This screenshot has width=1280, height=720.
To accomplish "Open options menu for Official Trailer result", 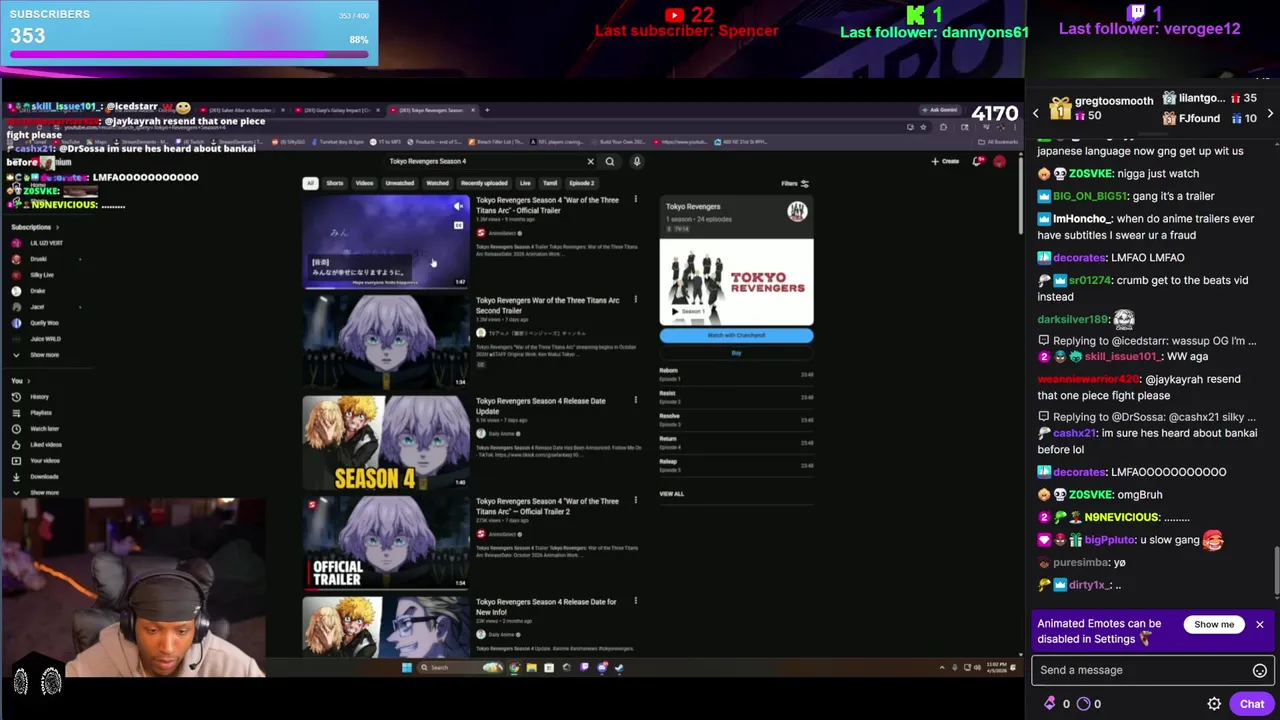I will tap(635, 200).
